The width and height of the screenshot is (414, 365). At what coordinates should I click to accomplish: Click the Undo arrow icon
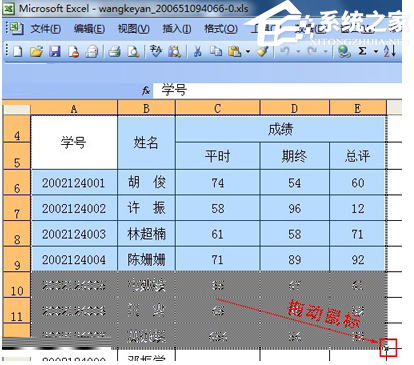click(x=285, y=51)
